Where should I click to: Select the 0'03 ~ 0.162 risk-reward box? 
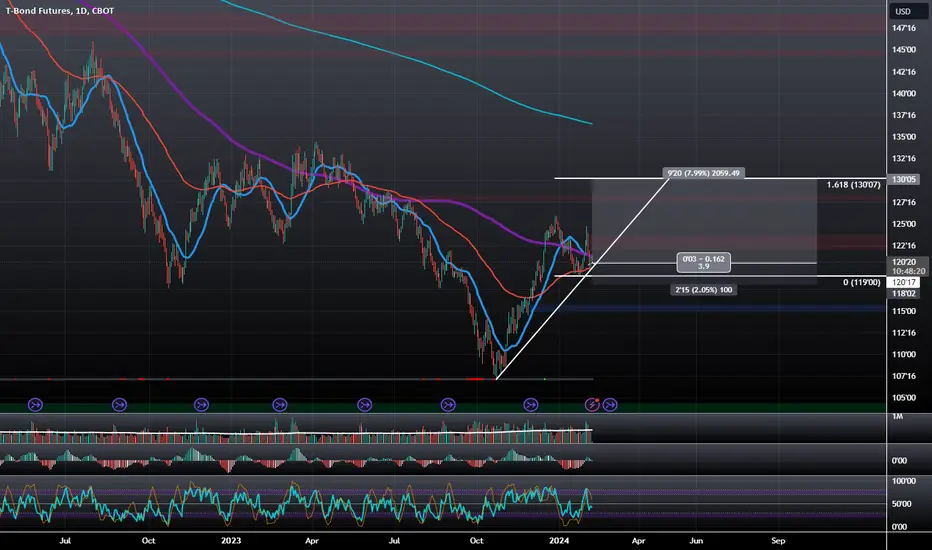point(703,262)
